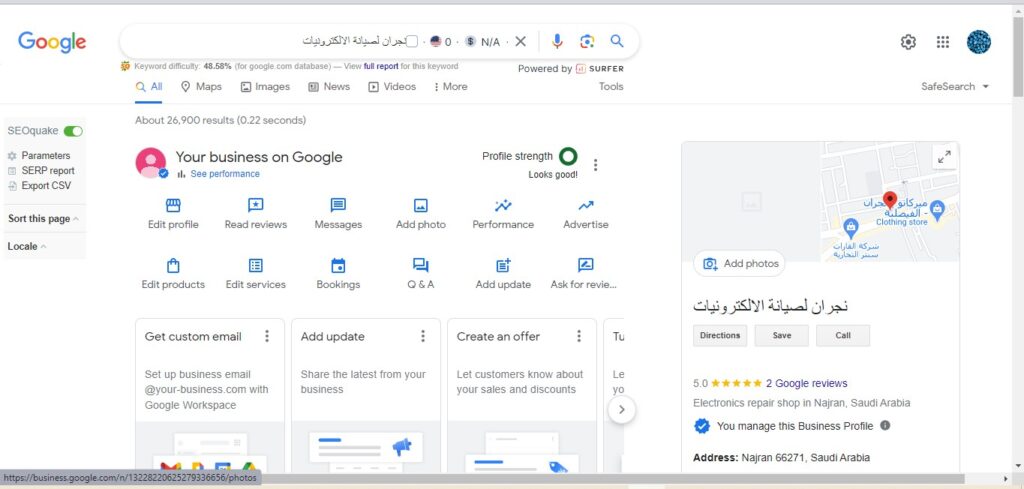
Task: Open search Tools
Action: (x=611, y=87)
